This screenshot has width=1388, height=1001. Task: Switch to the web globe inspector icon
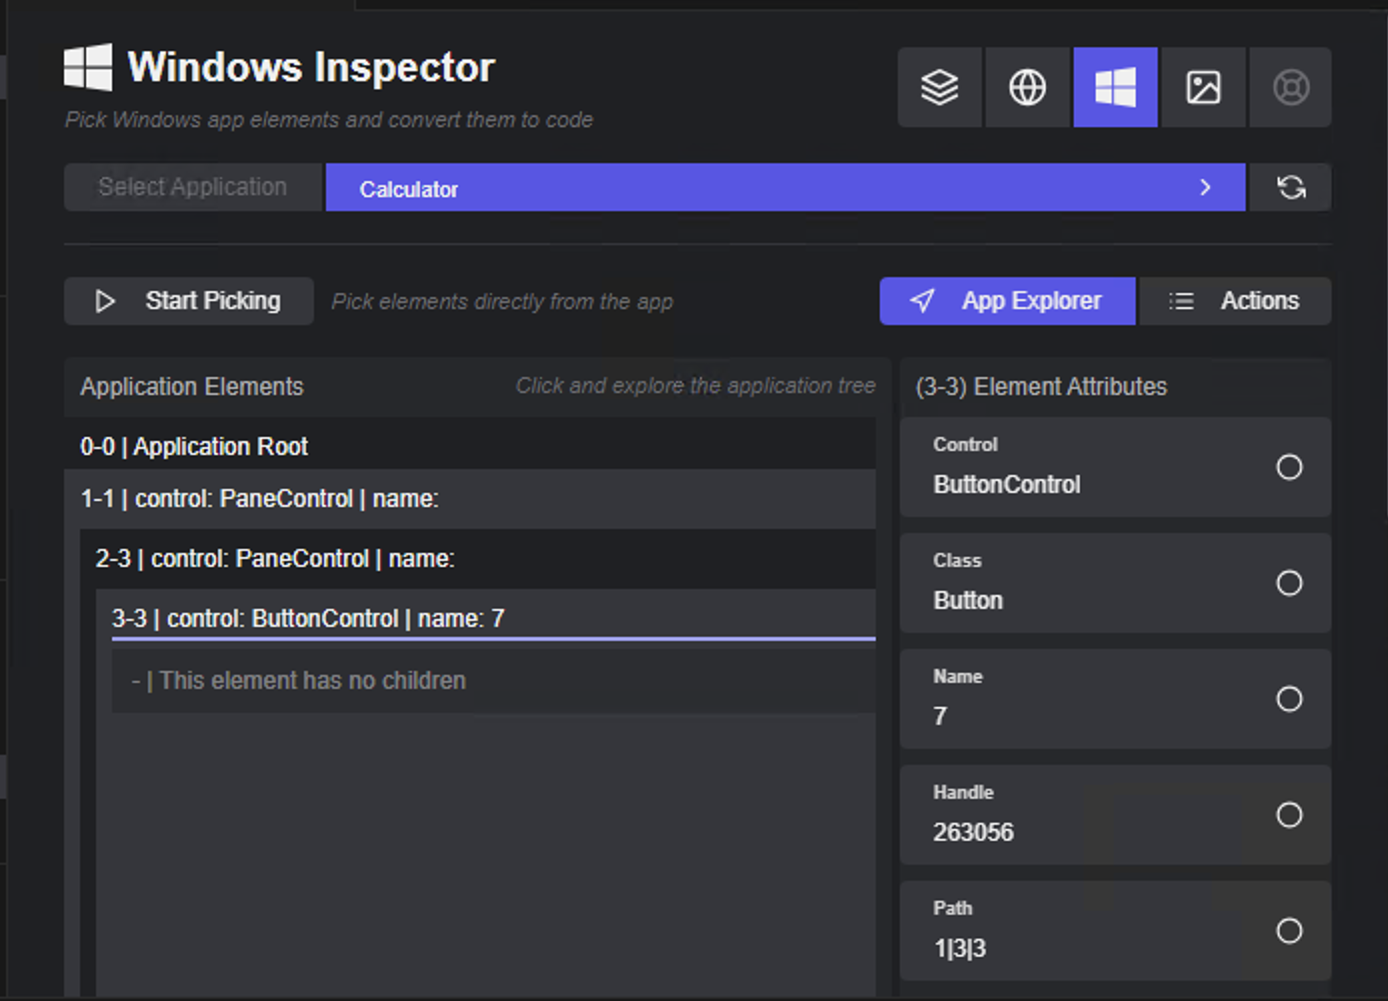(1027, 87)
